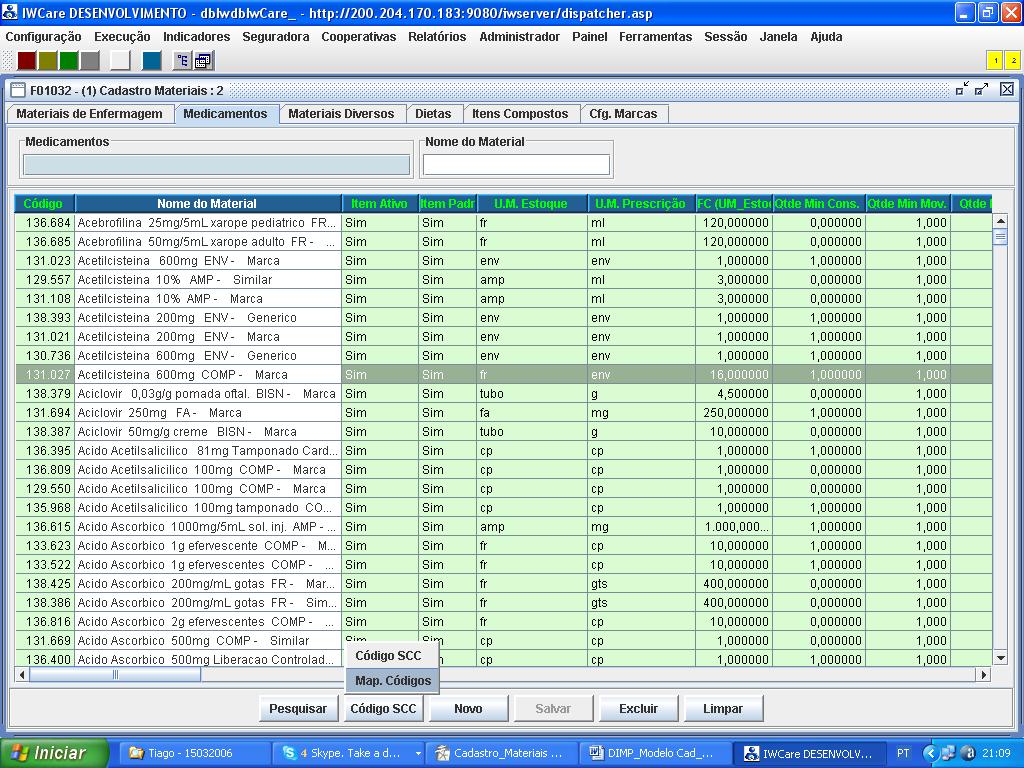Open the Ferramentas menu
The height and width of the screenshot is (768, 1024).
tap(655, 37)
